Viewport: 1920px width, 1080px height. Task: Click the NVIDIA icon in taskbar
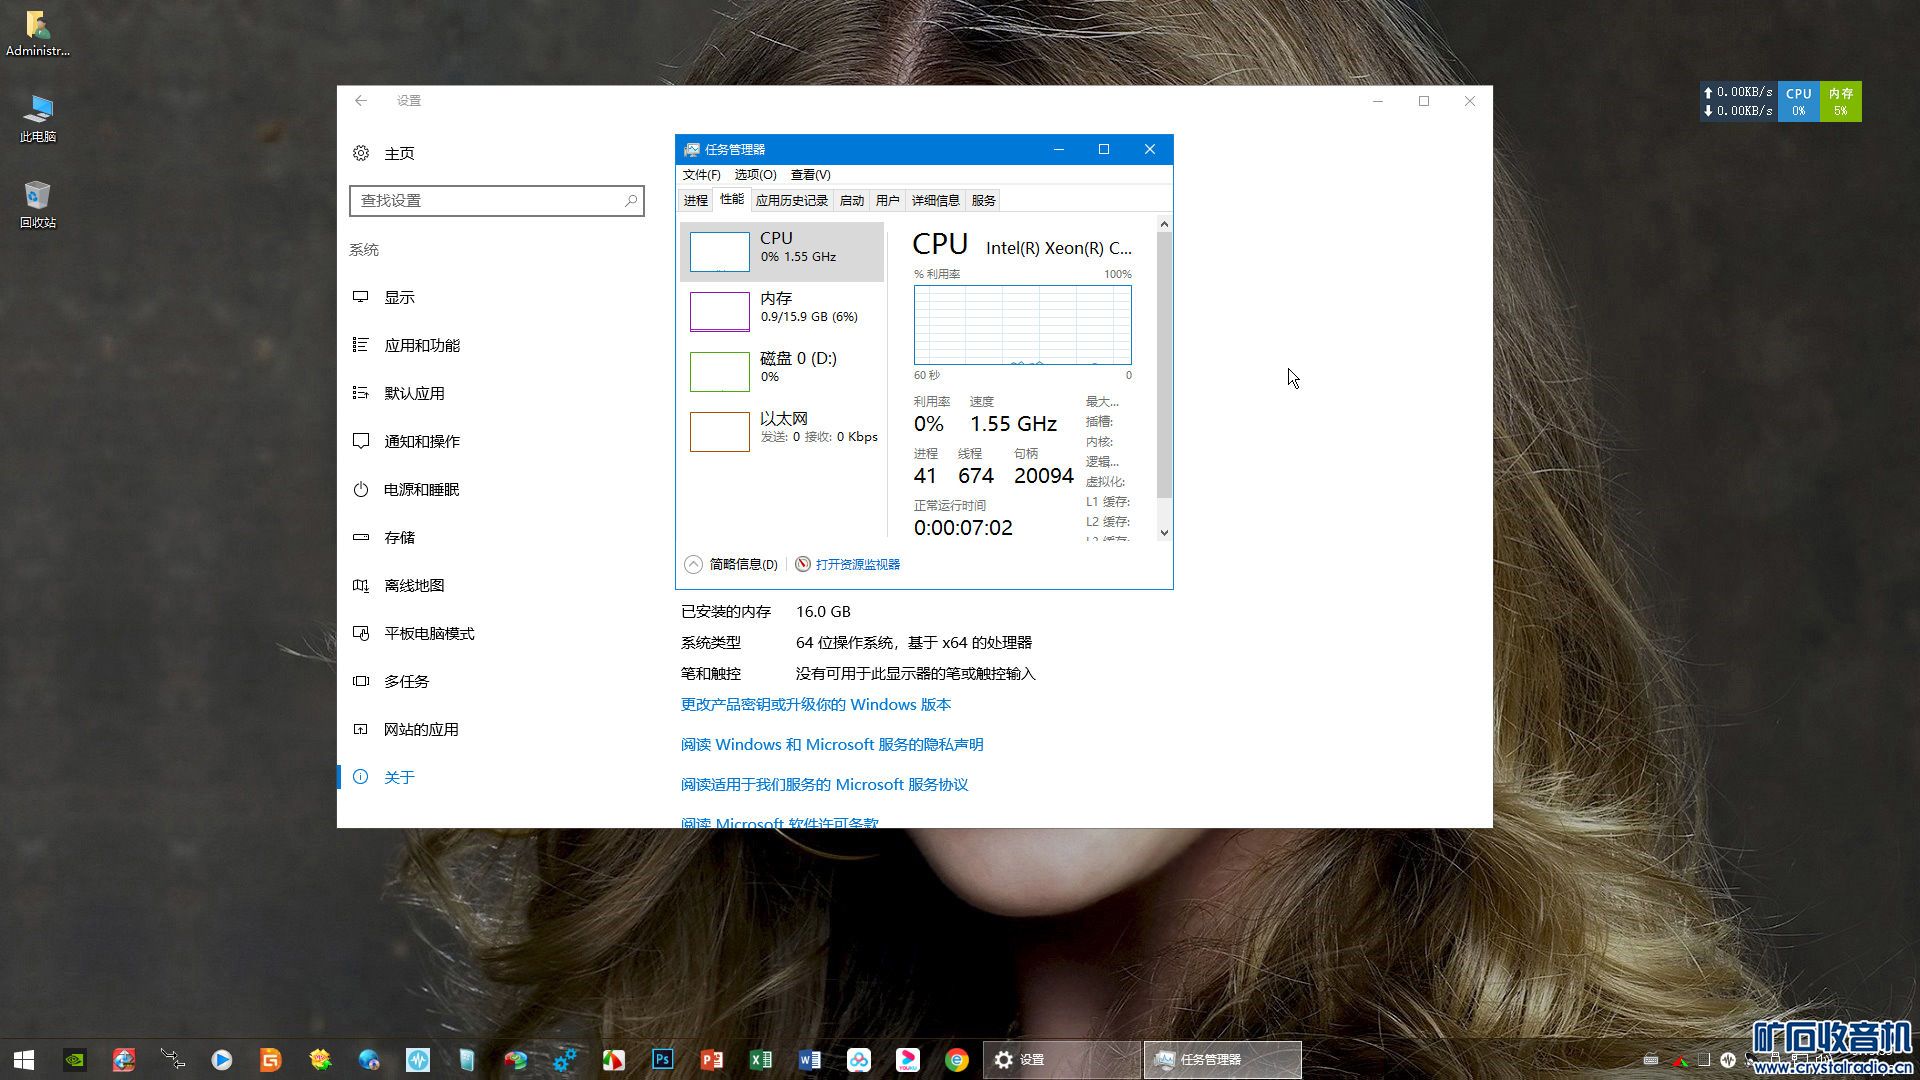75,1059
